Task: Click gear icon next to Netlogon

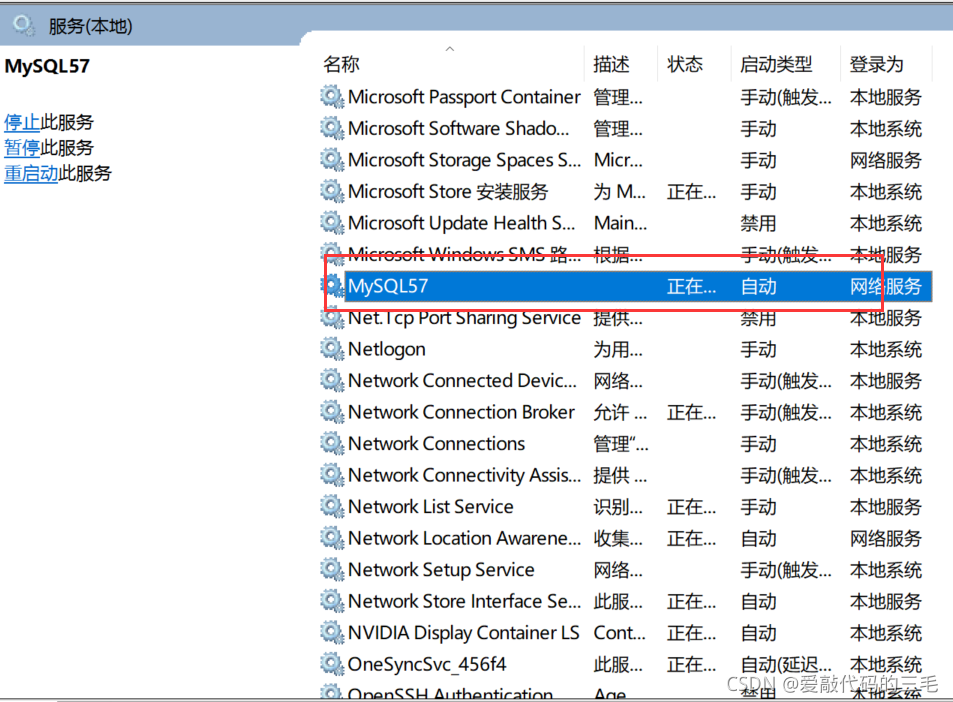Action: pos(332,349)
